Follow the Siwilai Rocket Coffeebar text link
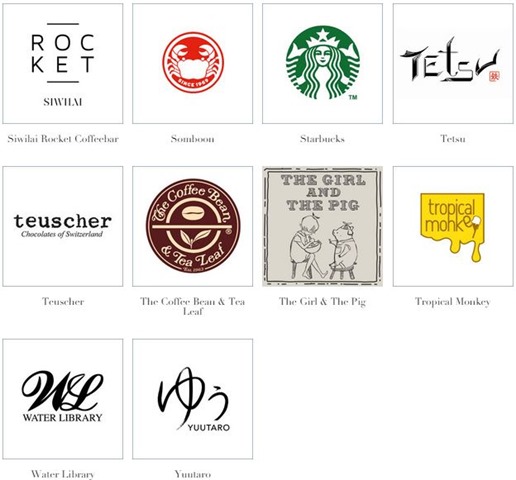Screen dimensions: 516x480 (63, 139)
